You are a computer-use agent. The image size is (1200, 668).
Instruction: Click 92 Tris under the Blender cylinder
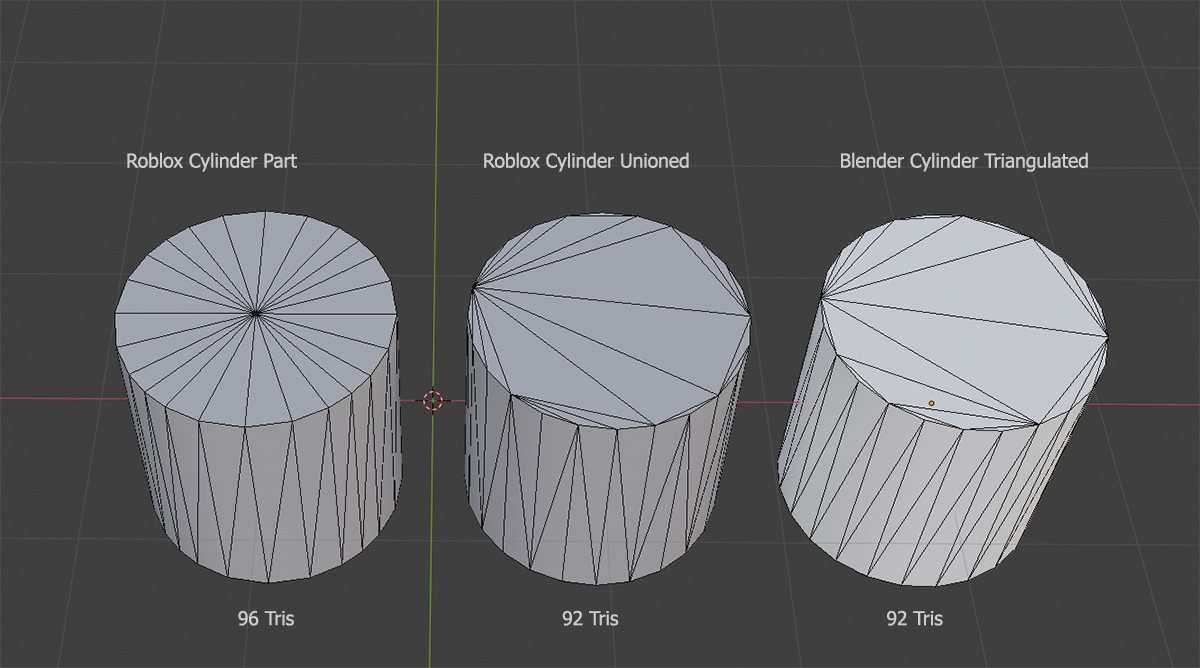[x=914, y=618]
